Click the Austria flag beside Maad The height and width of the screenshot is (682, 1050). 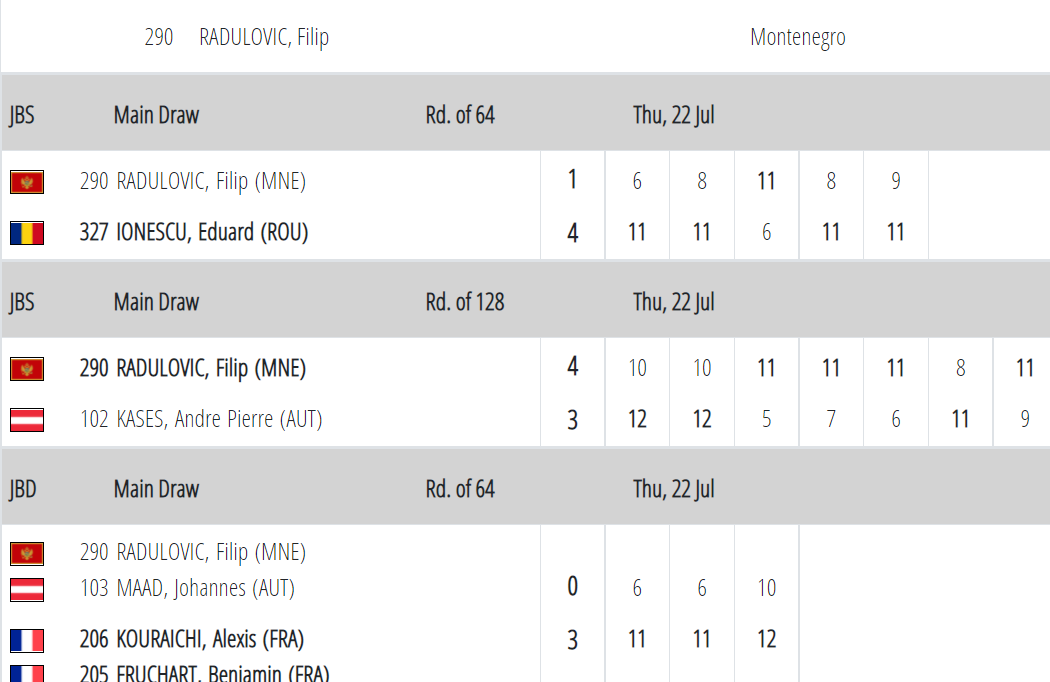[27, 589]
